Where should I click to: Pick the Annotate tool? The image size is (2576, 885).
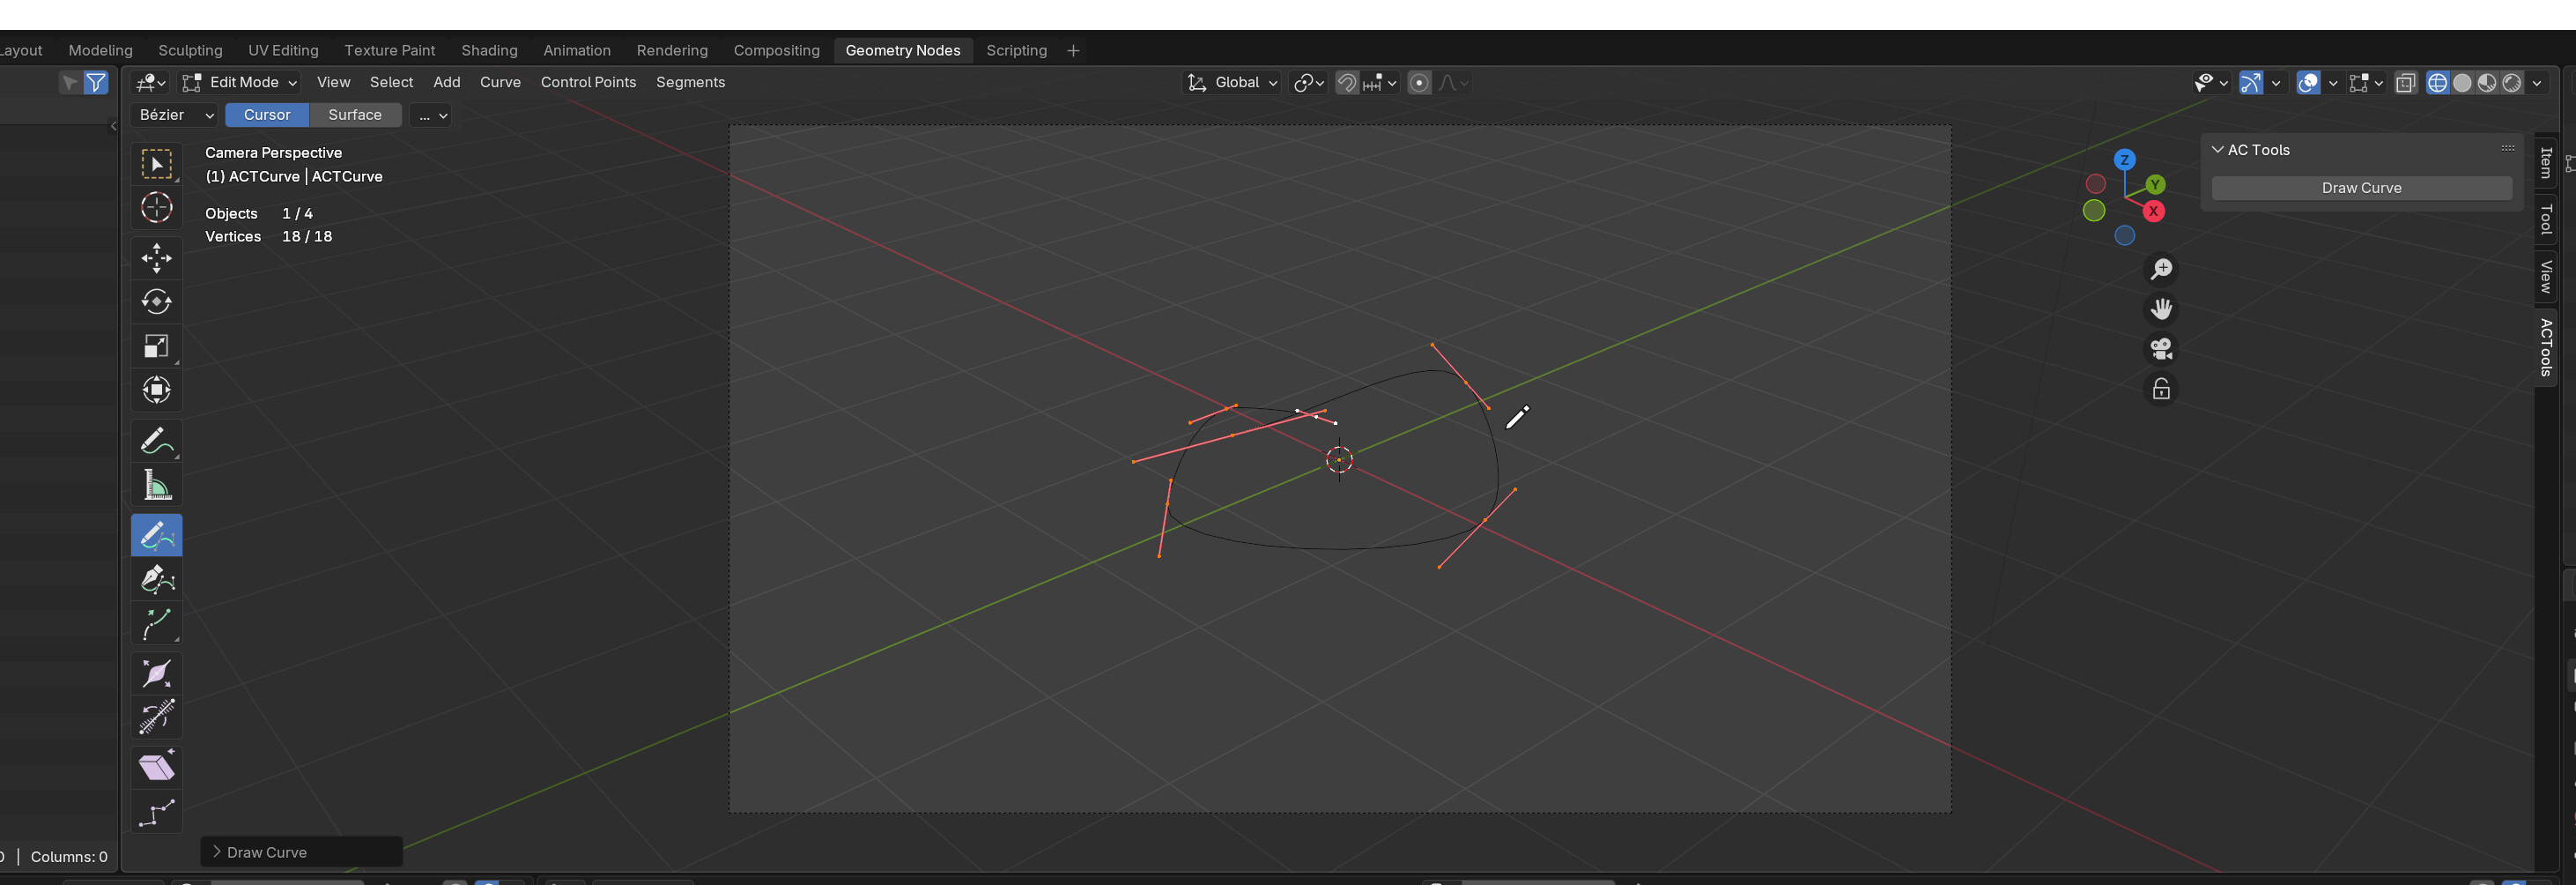click(156, 441)
